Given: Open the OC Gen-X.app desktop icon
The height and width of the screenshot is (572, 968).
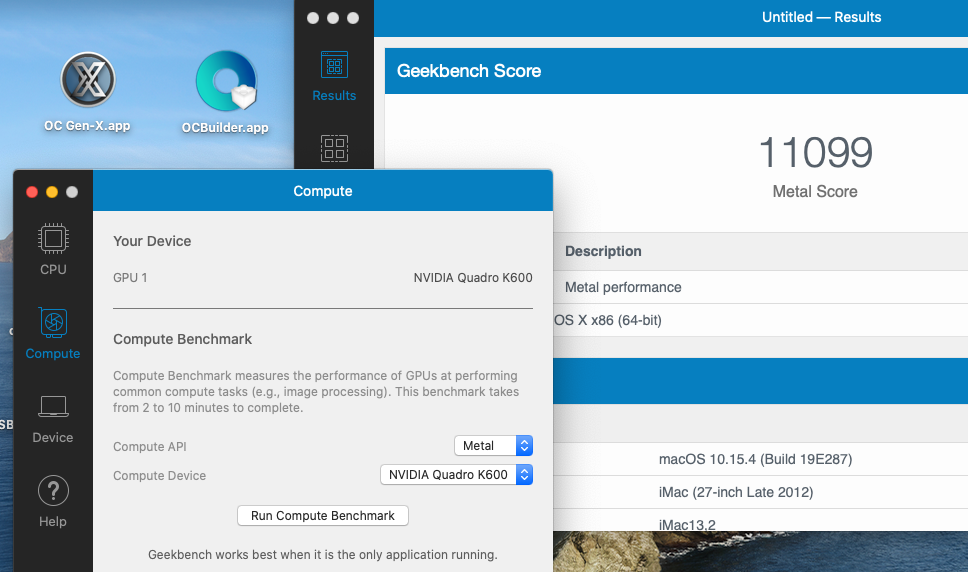Looking at the screenshot, I should [x=88, y=80].
